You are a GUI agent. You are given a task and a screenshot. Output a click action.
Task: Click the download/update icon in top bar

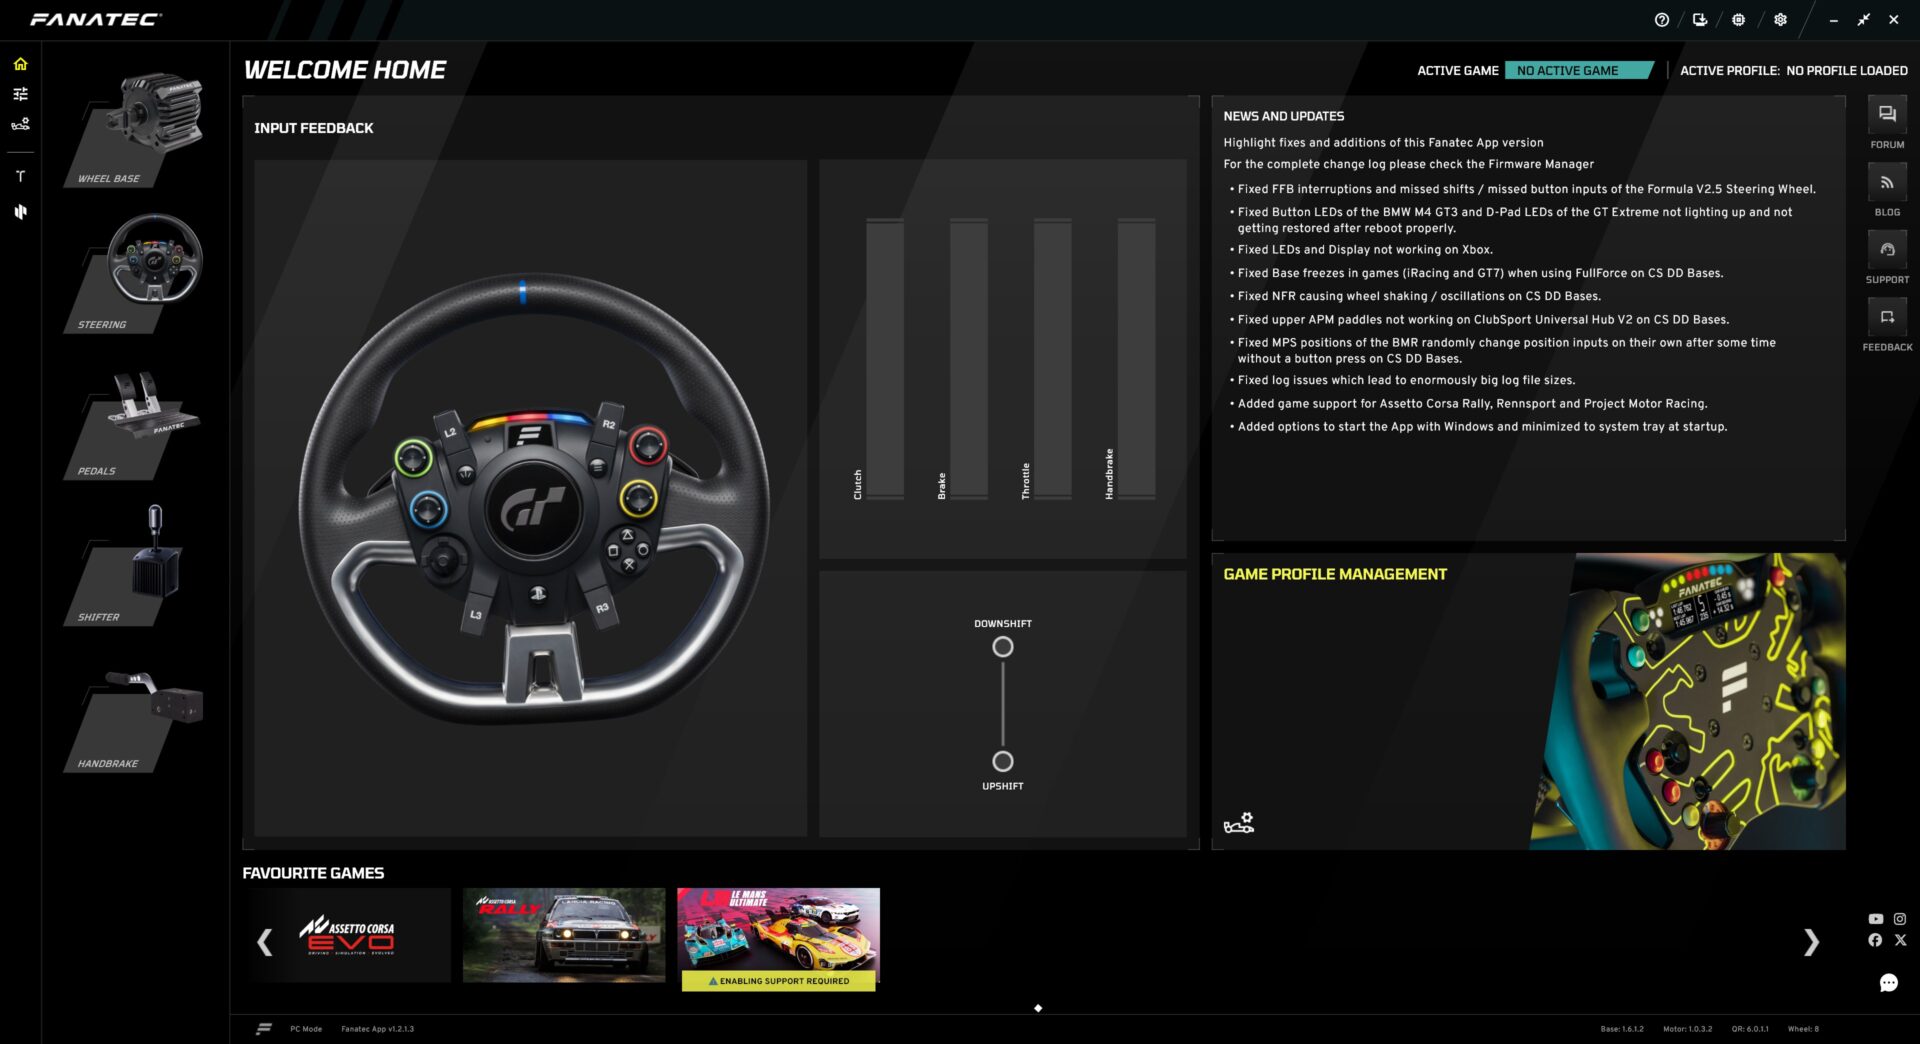pyautogui.click(x=1700, y=20)
